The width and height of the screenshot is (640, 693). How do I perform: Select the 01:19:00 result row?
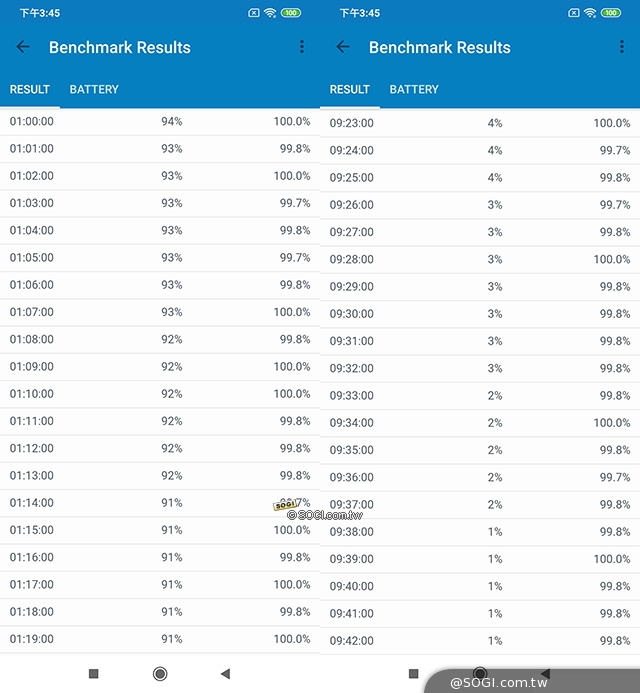pos(160,639)
